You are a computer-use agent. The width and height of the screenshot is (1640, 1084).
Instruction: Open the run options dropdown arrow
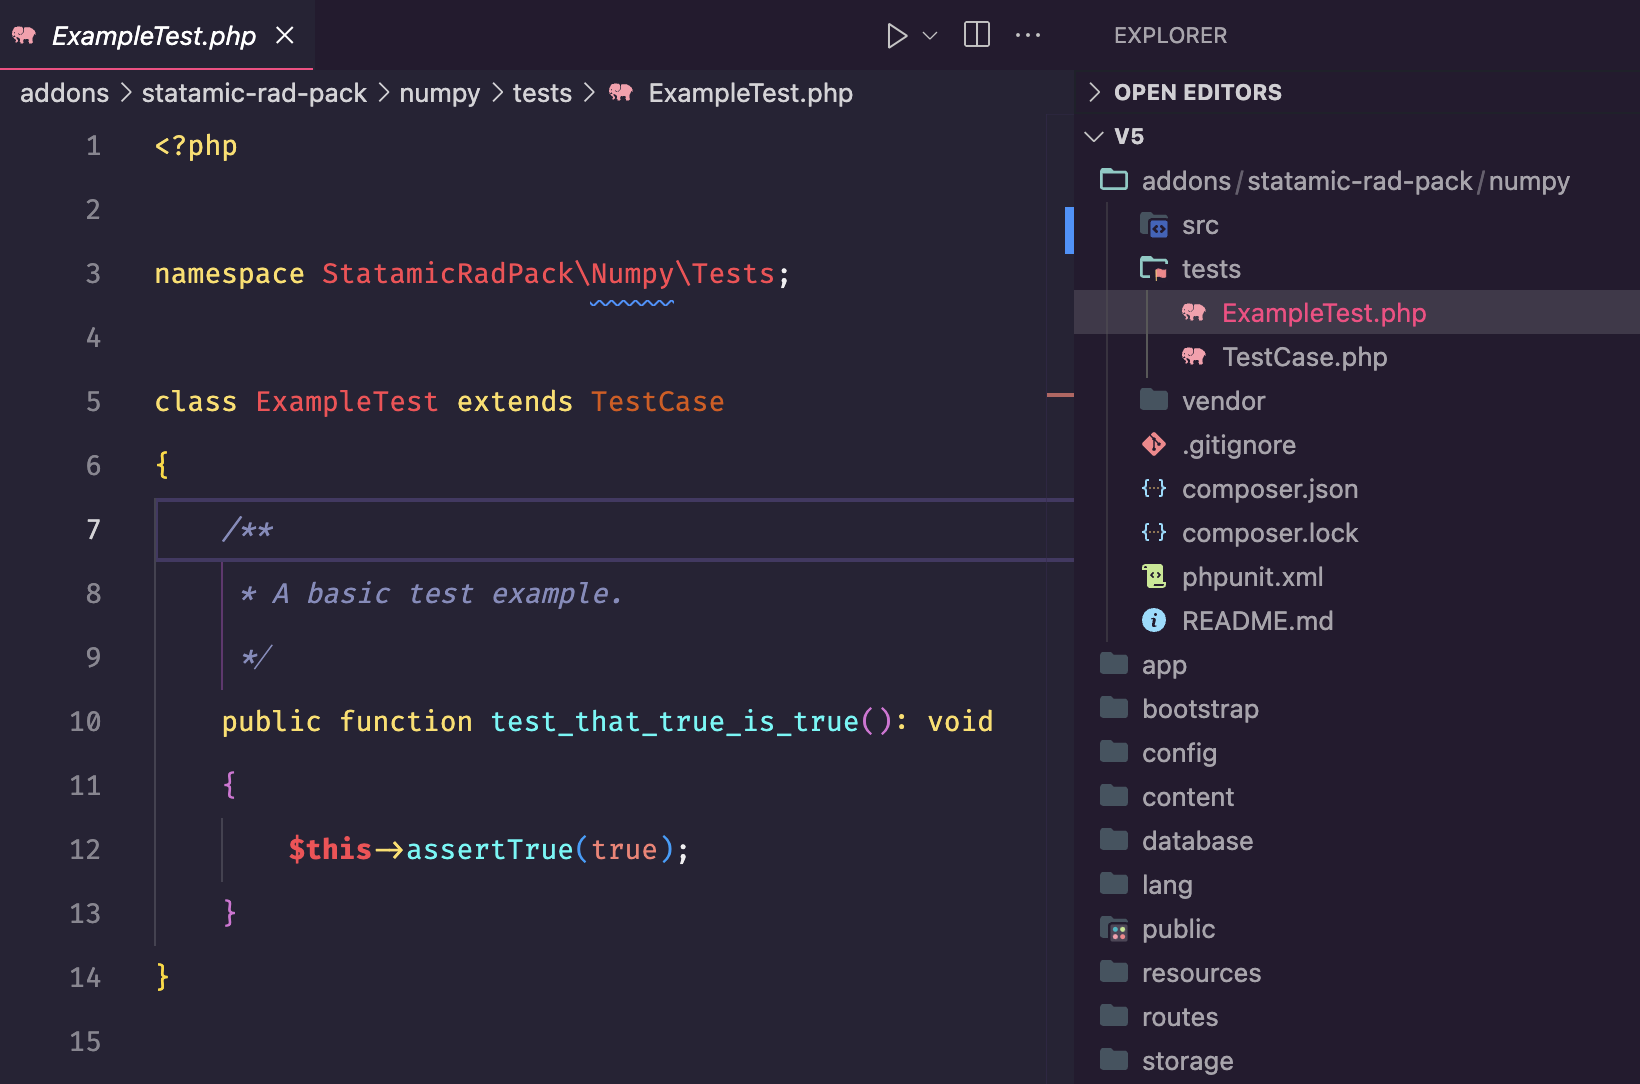pyautogui.click(x=930, y=36)
